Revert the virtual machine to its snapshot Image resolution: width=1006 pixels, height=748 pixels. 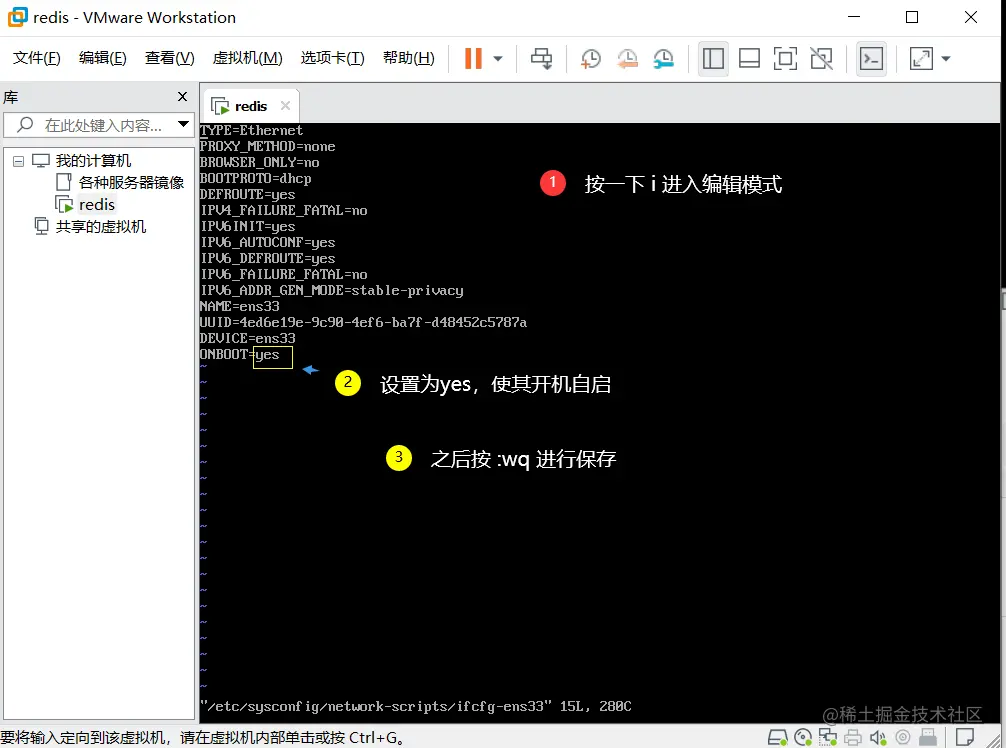coord(628,58)
